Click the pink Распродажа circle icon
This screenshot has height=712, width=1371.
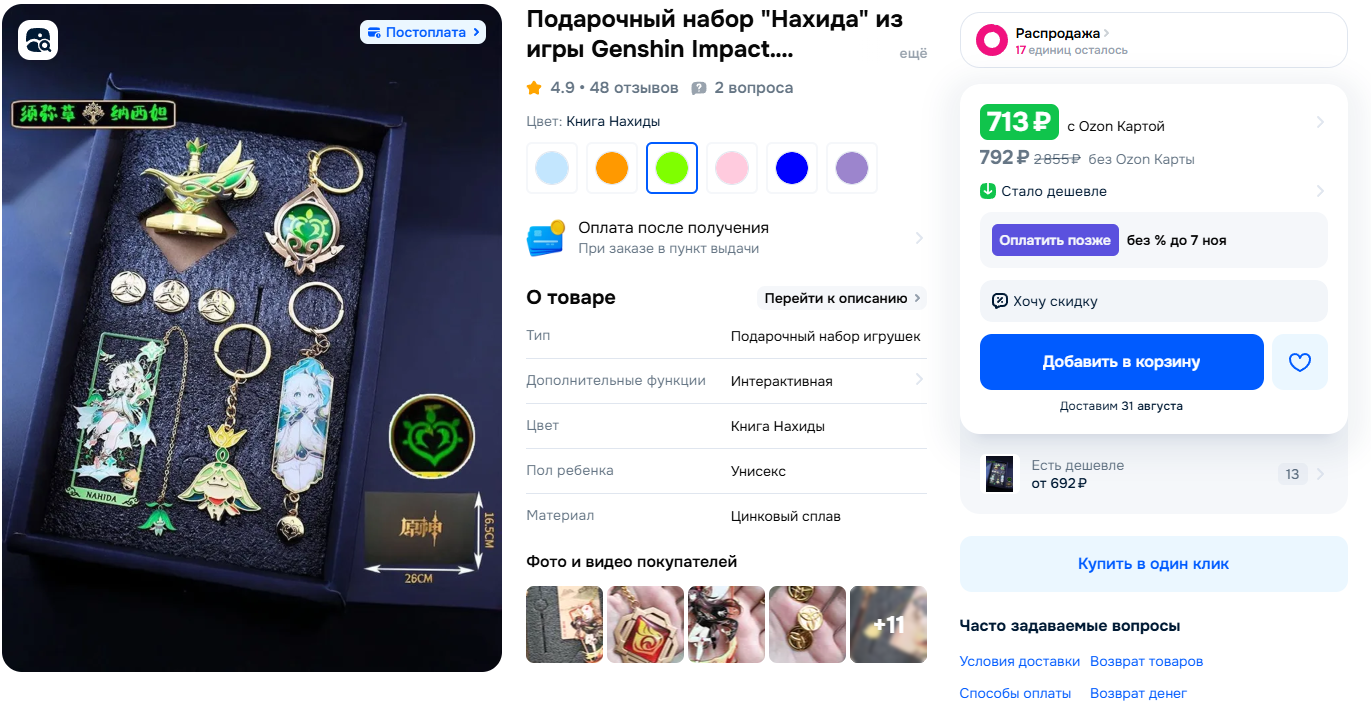(991, 40)
